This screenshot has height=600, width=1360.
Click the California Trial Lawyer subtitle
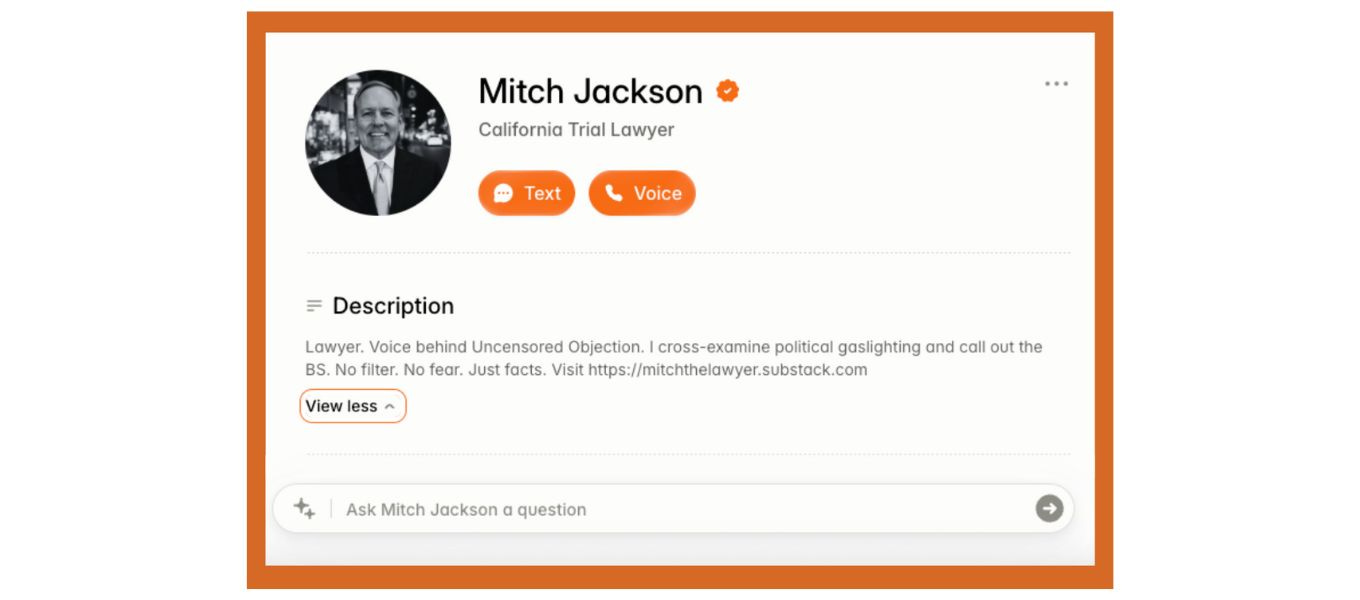pos(577,130)
